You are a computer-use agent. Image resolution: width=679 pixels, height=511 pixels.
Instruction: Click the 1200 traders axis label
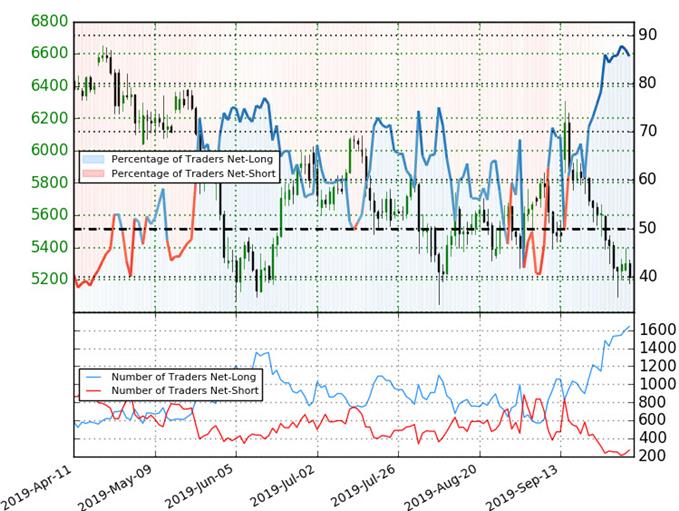click(x=657, y=366)
